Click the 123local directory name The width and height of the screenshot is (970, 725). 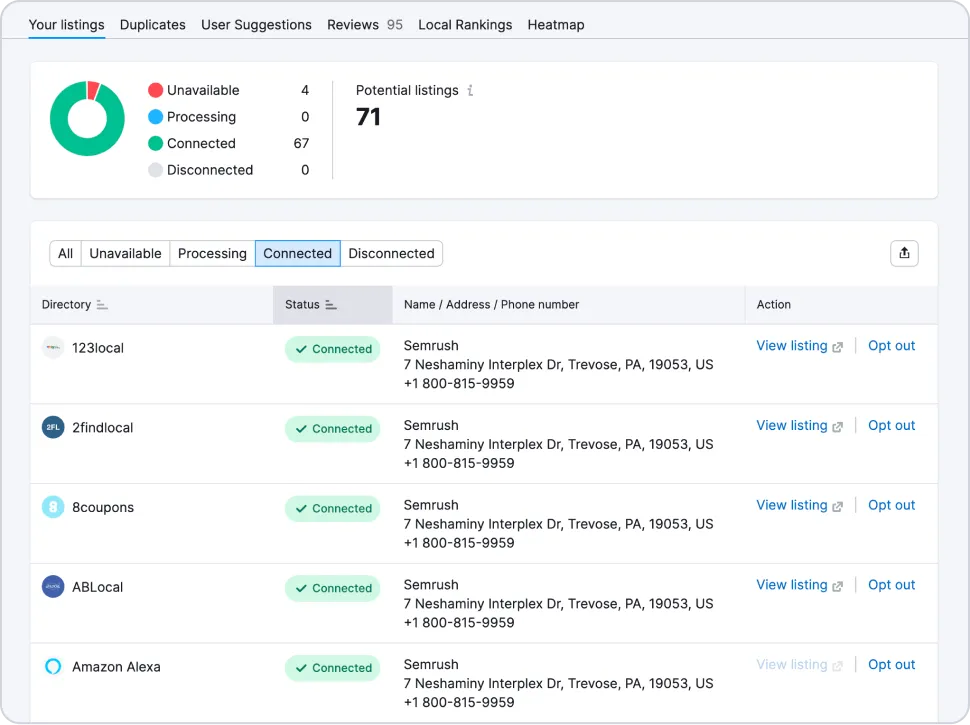[x=98, y=348]
